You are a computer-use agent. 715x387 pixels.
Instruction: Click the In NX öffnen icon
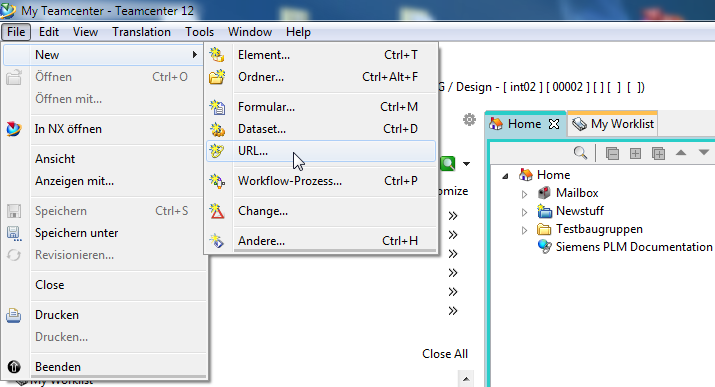[14, 129]
